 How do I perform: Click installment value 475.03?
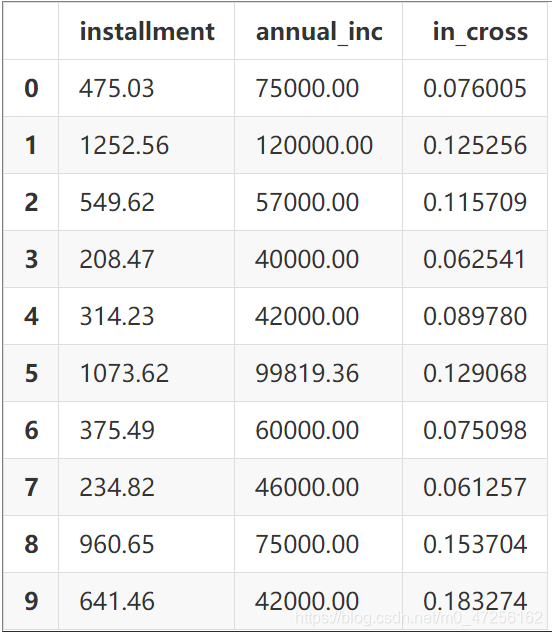click(117, 88)
